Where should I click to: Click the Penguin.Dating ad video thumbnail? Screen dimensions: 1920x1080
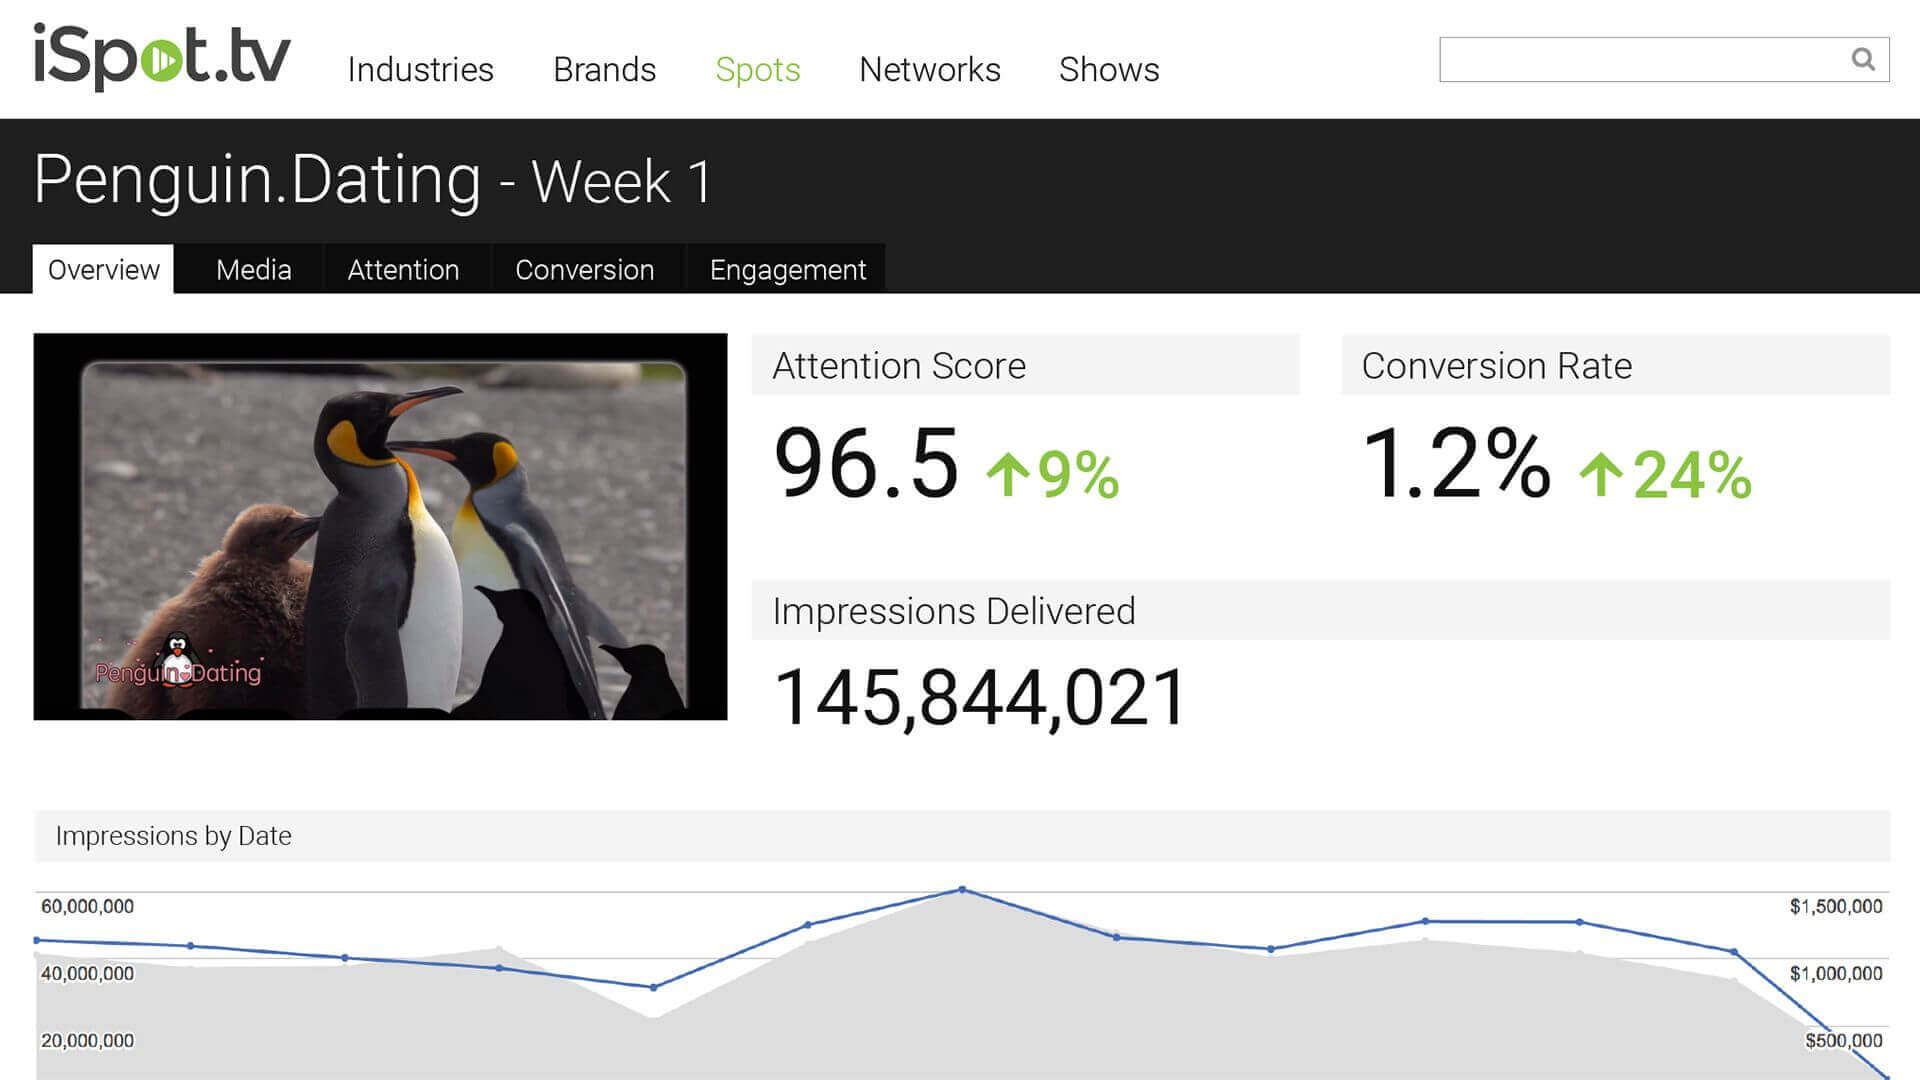(x=380, y=526)
